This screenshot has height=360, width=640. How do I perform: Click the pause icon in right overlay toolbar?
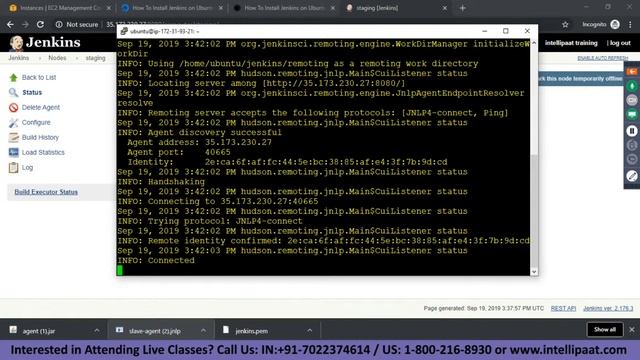[x=632, y=131]
